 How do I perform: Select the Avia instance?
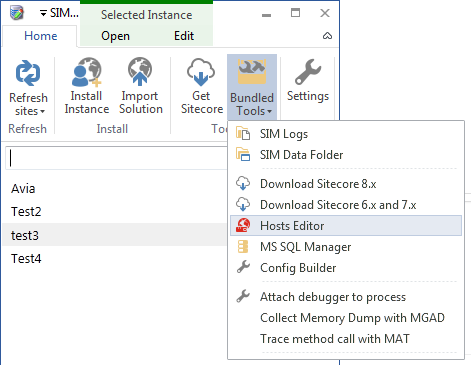click(x=114, y=189)
